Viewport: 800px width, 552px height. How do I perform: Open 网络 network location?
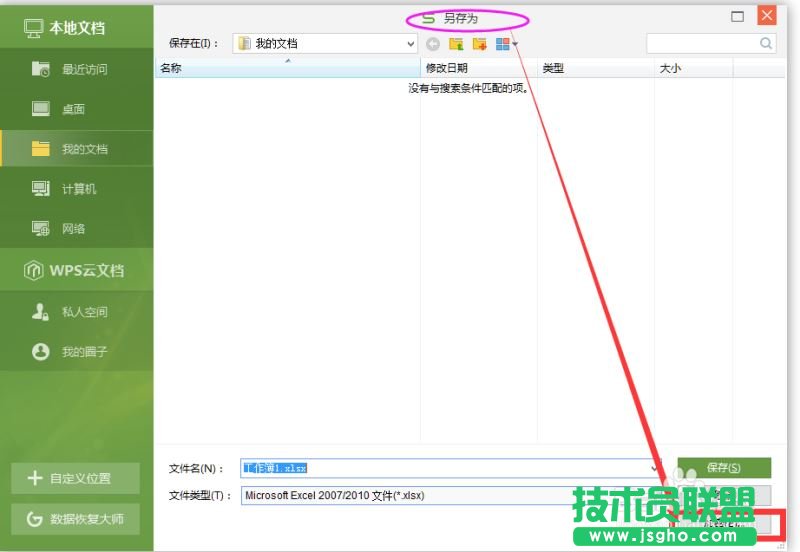click(77, 229)
